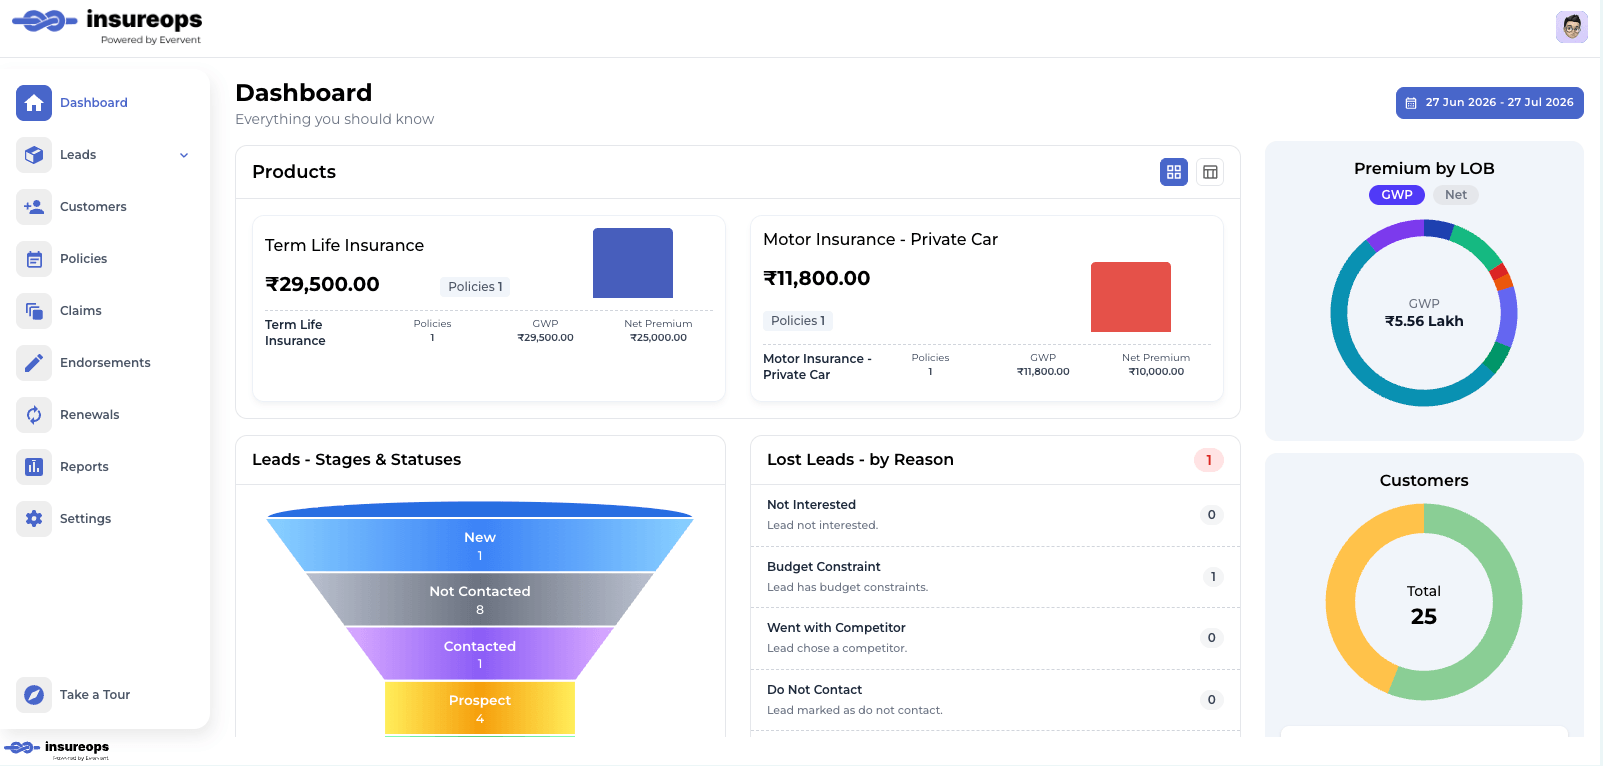This screenshot has width=1603, height=766.
Task: Click the ₹11,800.00 premium amount heading
Action: click(x=817, y=279)
